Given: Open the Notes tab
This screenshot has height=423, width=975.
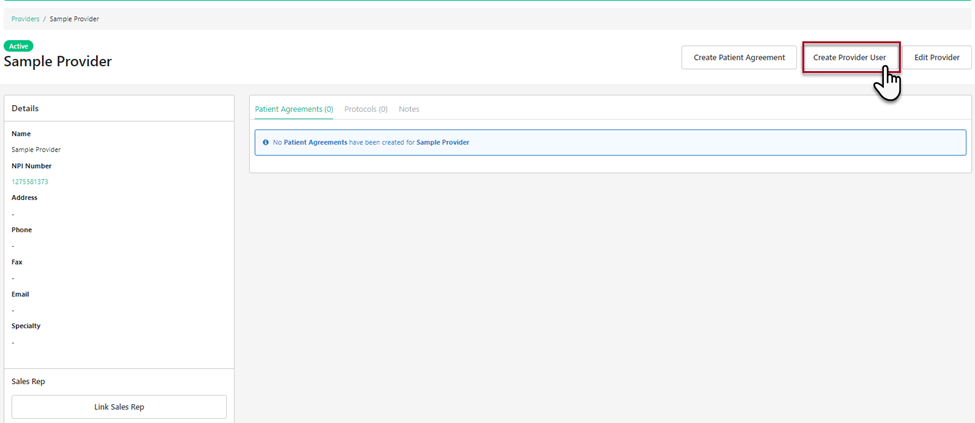Looking at the screenshot, I should (x=409, y=109).
